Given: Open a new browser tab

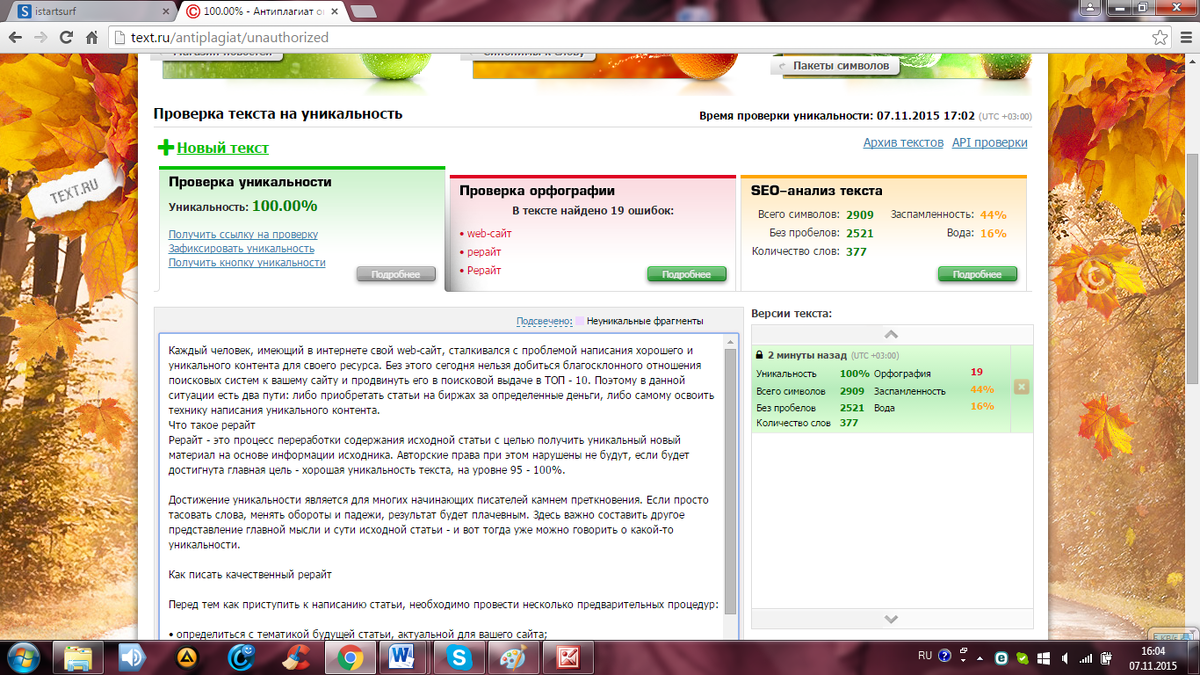Looking at the screenshot, I should [363, 11].
